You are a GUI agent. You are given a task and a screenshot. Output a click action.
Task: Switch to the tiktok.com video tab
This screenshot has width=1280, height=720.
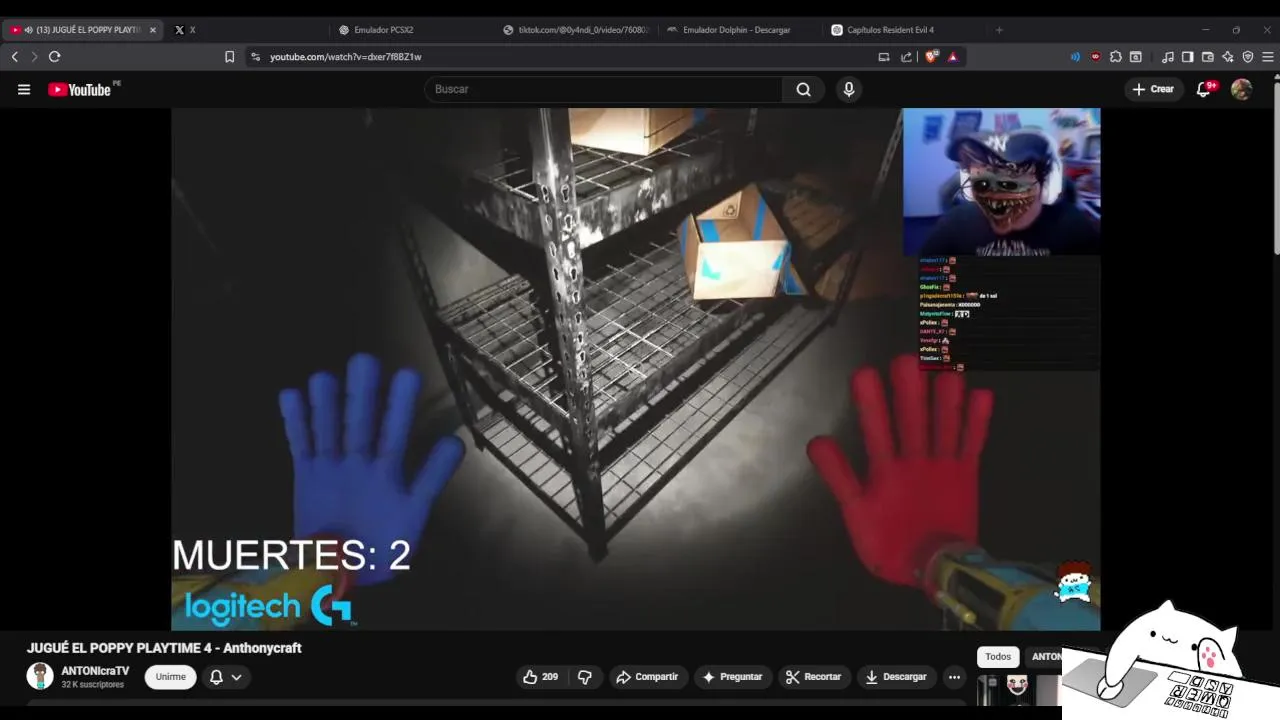(576, 30)
